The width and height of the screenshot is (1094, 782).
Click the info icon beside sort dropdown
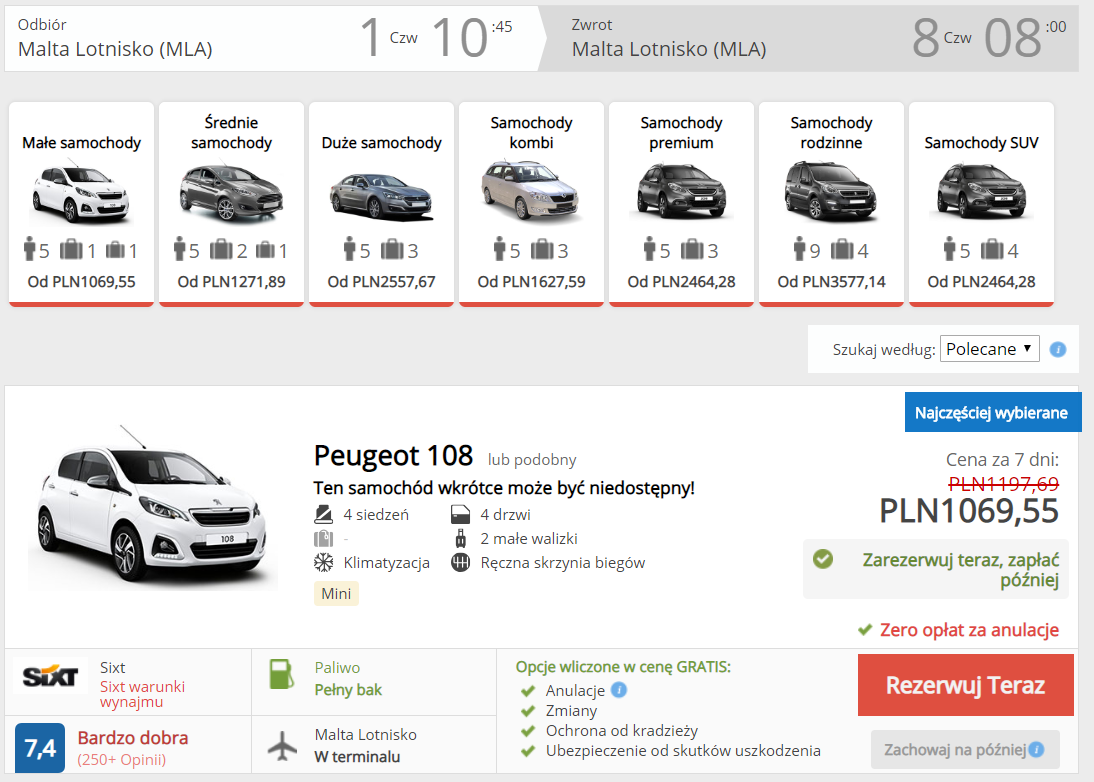pyautogui.click(x=1058, y=349)
